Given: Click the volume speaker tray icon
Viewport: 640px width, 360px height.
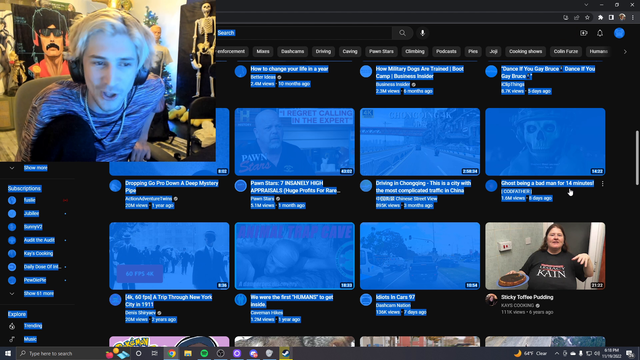Looking at the screenshot, I should 597,353.
